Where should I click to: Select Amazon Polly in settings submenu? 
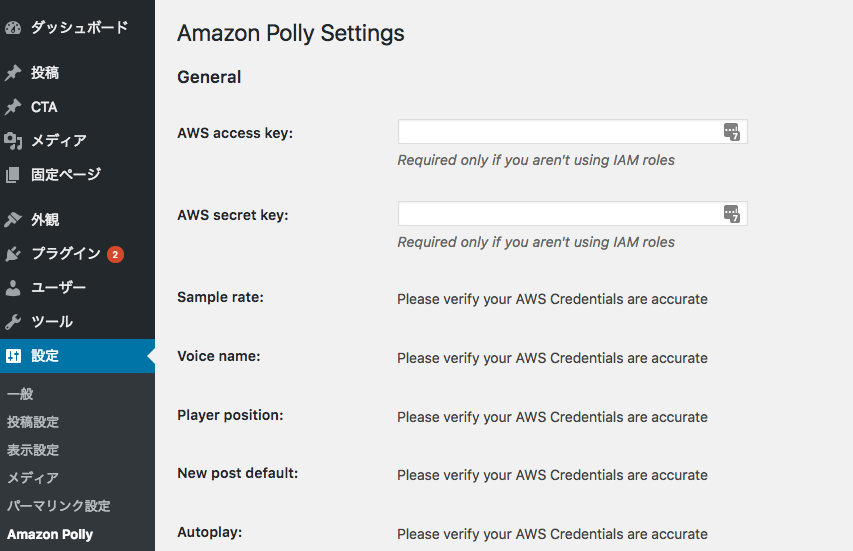(x=50, y=534)
